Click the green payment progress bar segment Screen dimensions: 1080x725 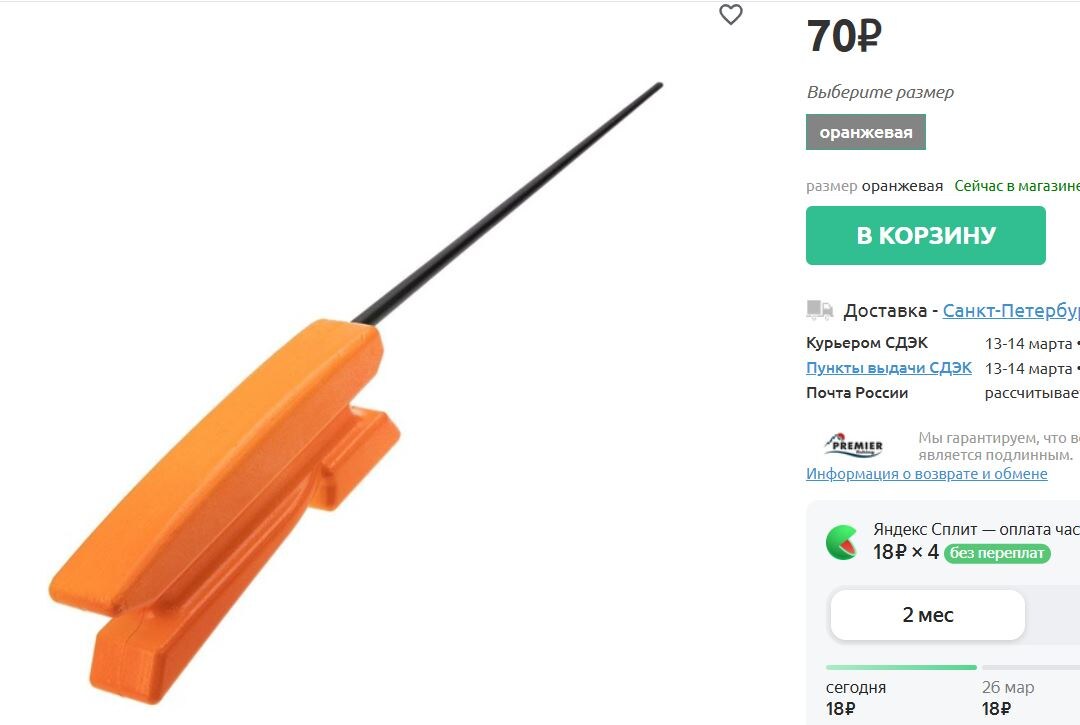[x=901, y=667]
